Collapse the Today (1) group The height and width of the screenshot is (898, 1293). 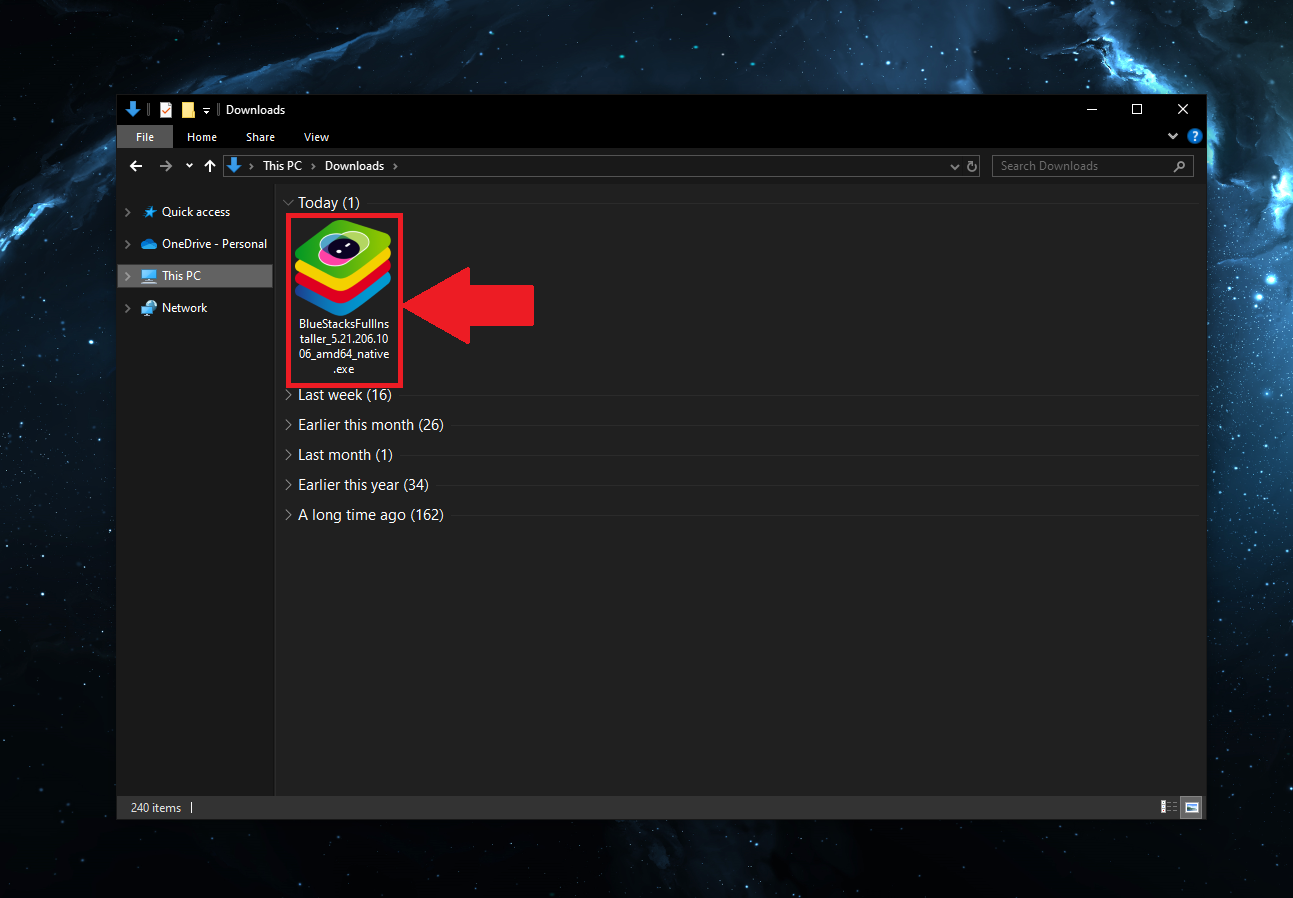(288, 202)
